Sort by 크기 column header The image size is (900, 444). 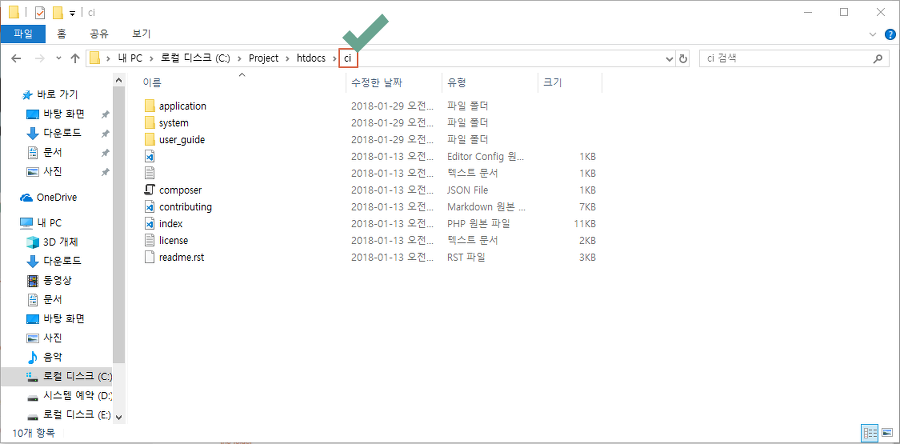pyautogui.click(x=552, y=83)
